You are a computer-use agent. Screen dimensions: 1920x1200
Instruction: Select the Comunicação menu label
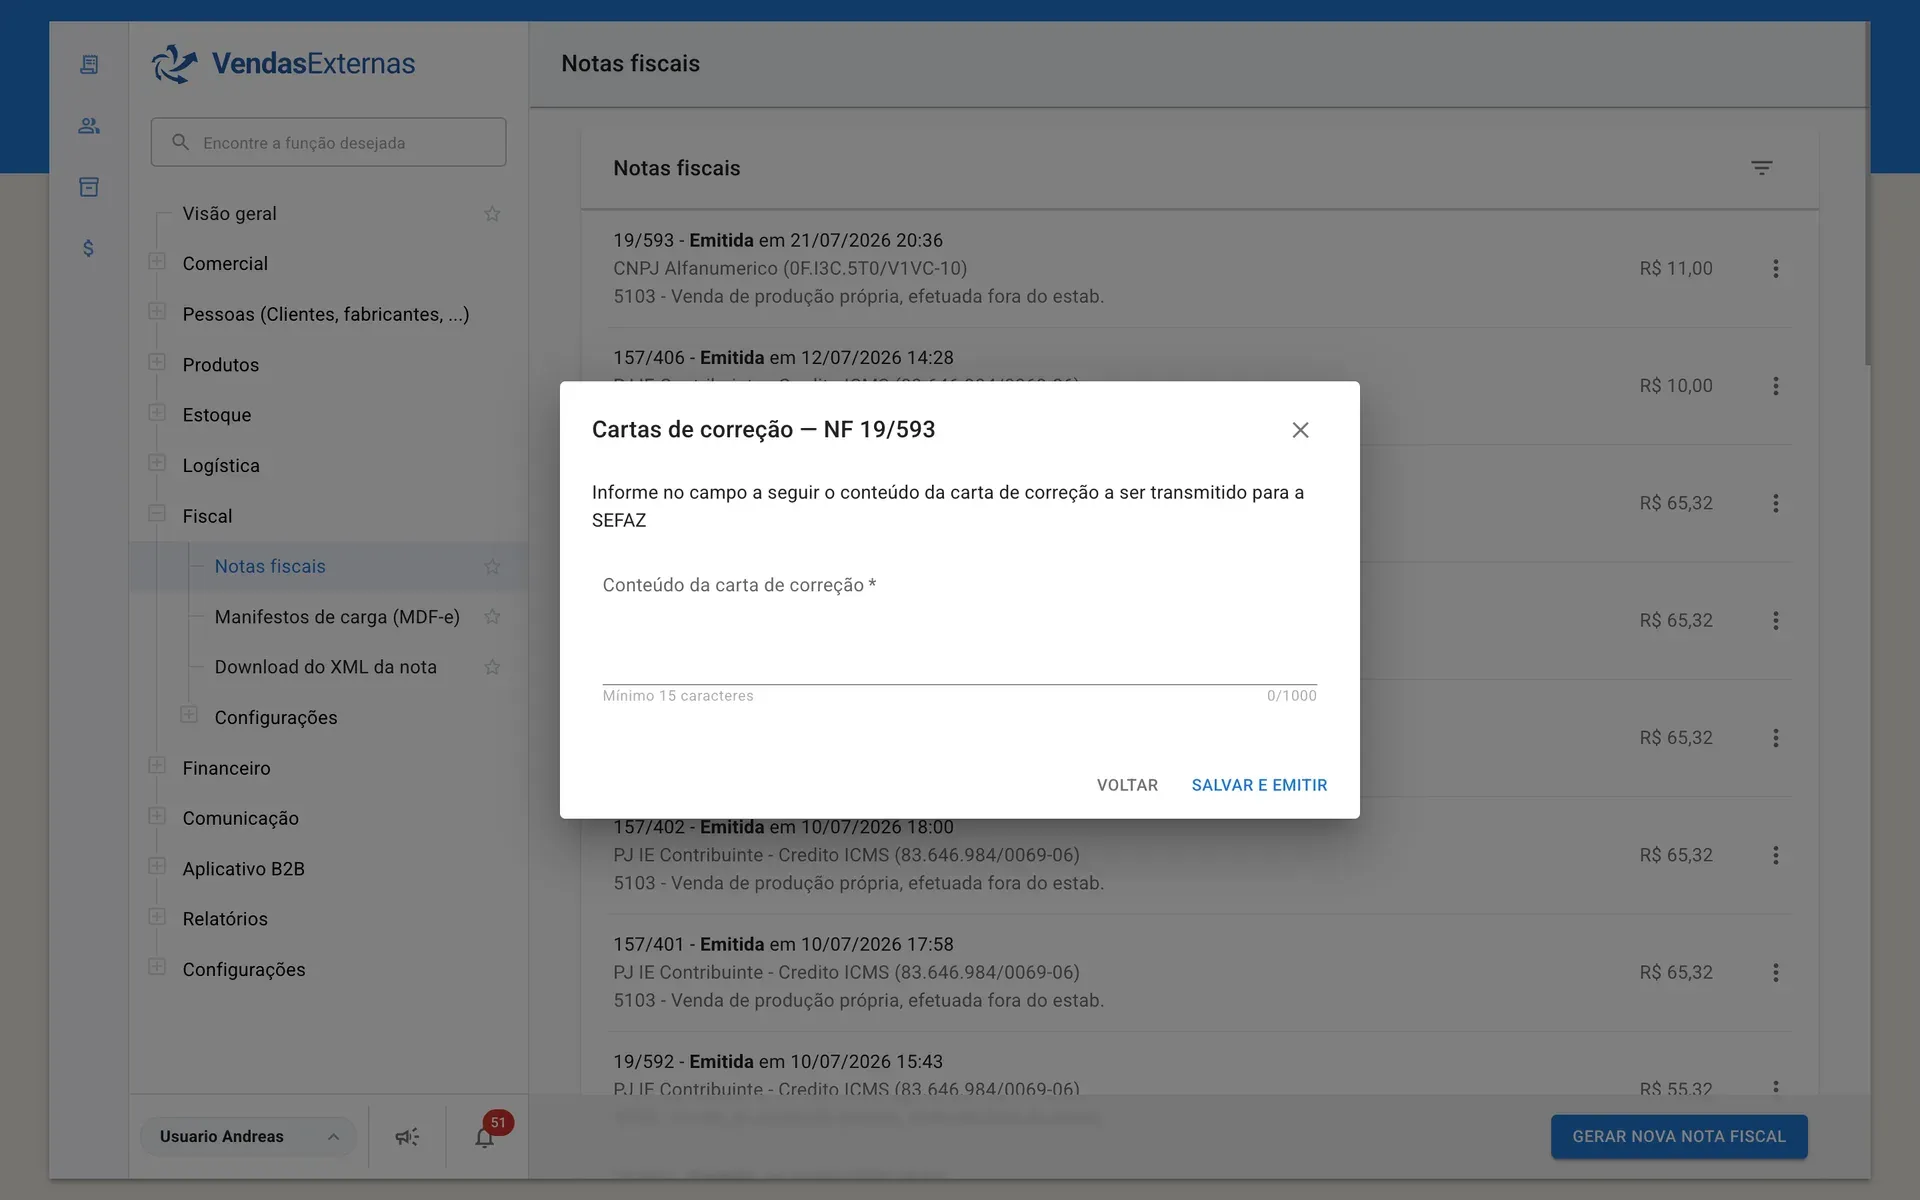point(240,818)
